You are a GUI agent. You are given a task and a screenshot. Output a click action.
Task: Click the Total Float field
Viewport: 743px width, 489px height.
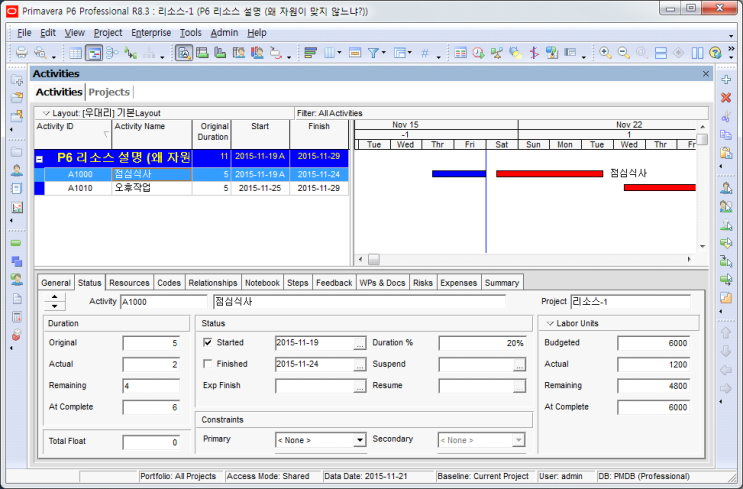[x=151, y=442]
